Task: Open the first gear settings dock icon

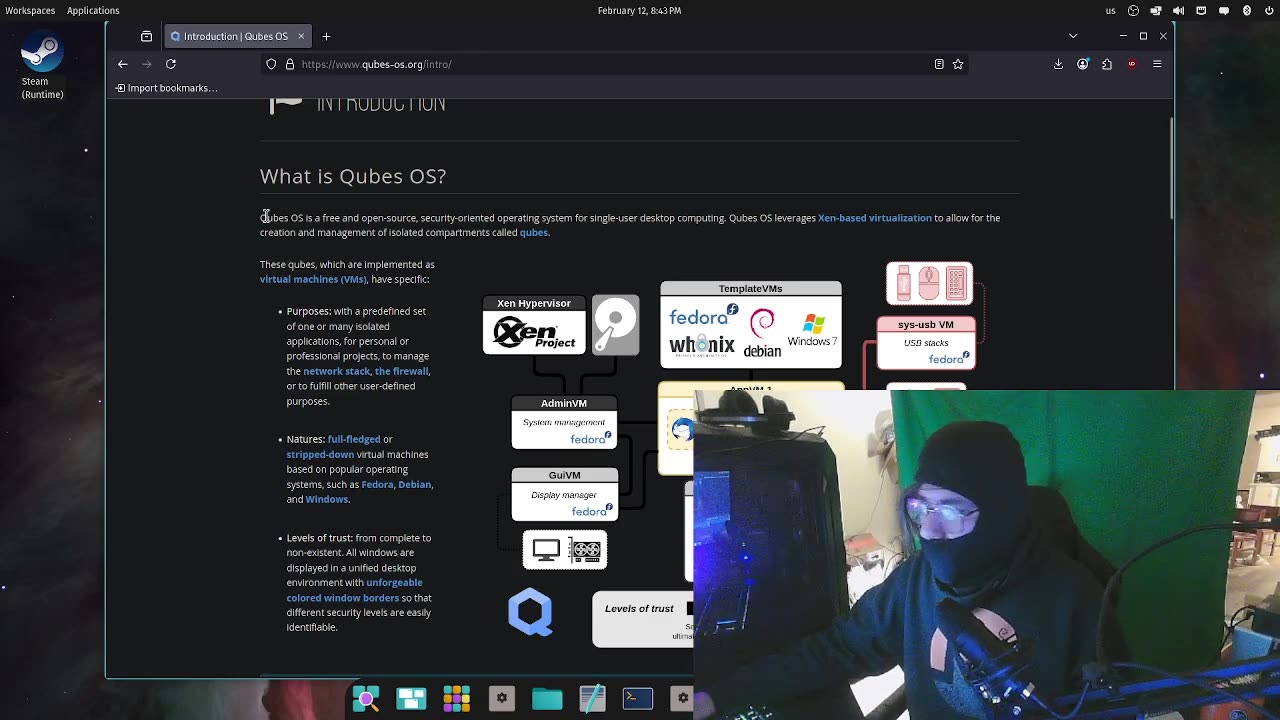Action: click(502, 698)
